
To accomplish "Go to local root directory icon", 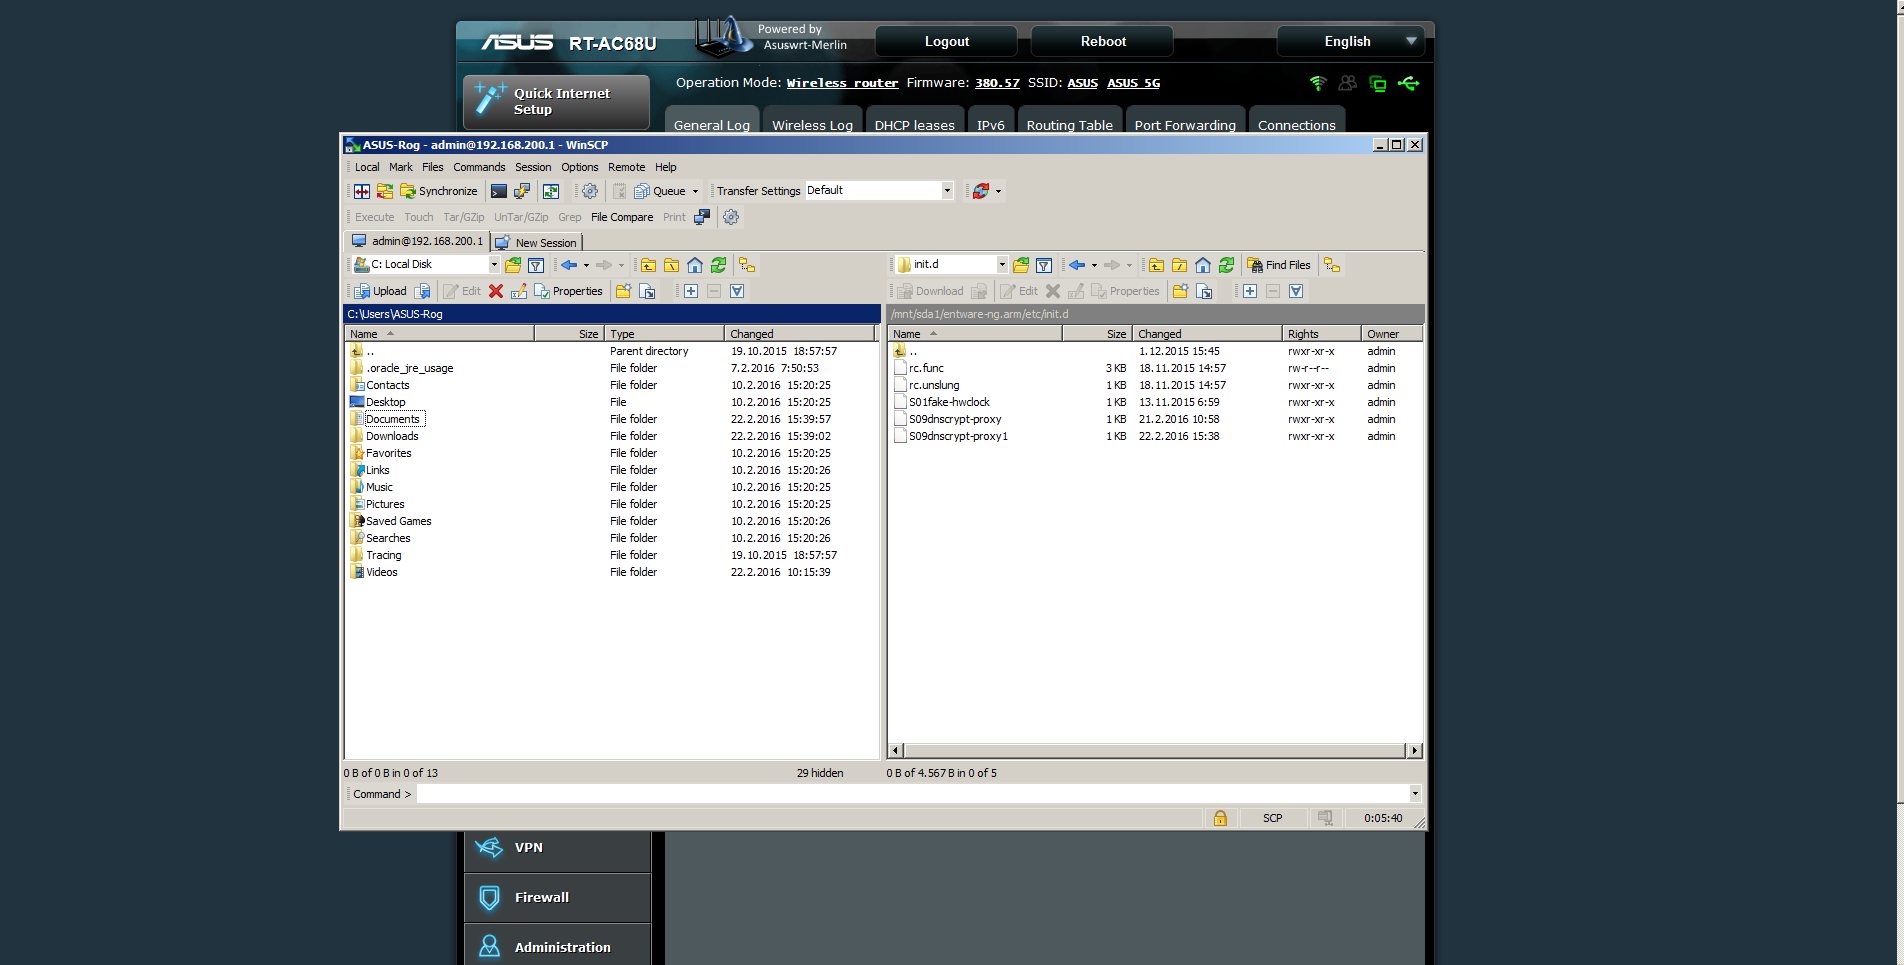I will point(671,265).
